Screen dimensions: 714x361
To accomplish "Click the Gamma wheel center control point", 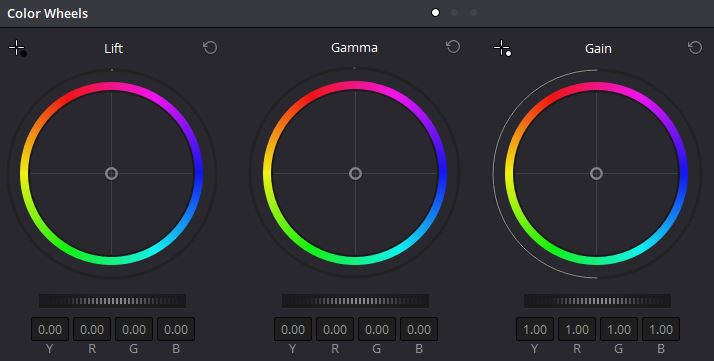I will point(356,173).
